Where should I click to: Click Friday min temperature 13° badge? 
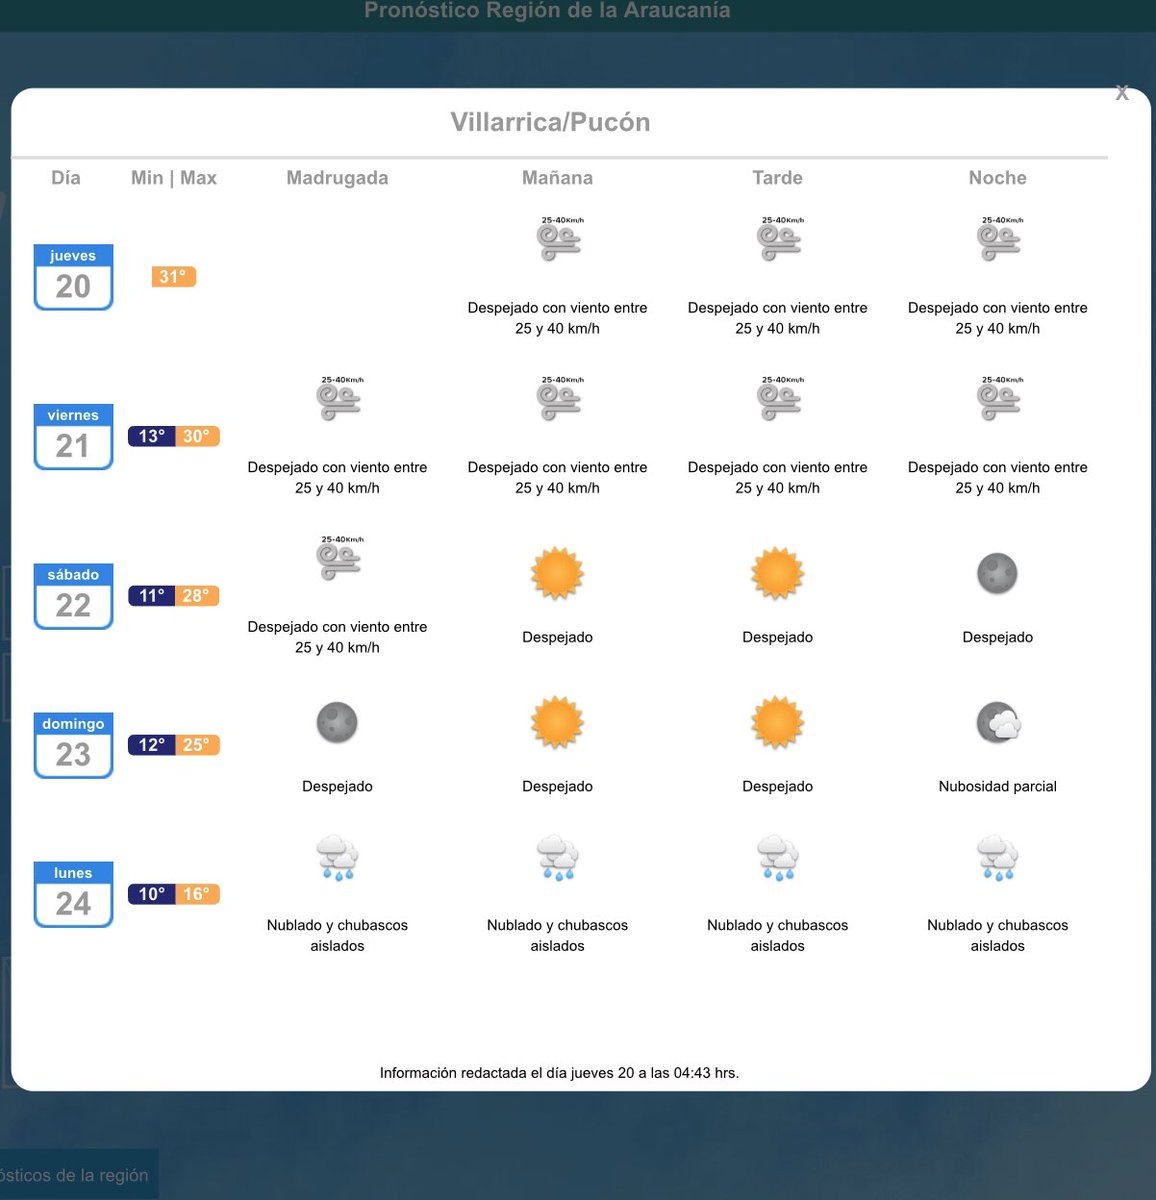click(x=151, y=436)
